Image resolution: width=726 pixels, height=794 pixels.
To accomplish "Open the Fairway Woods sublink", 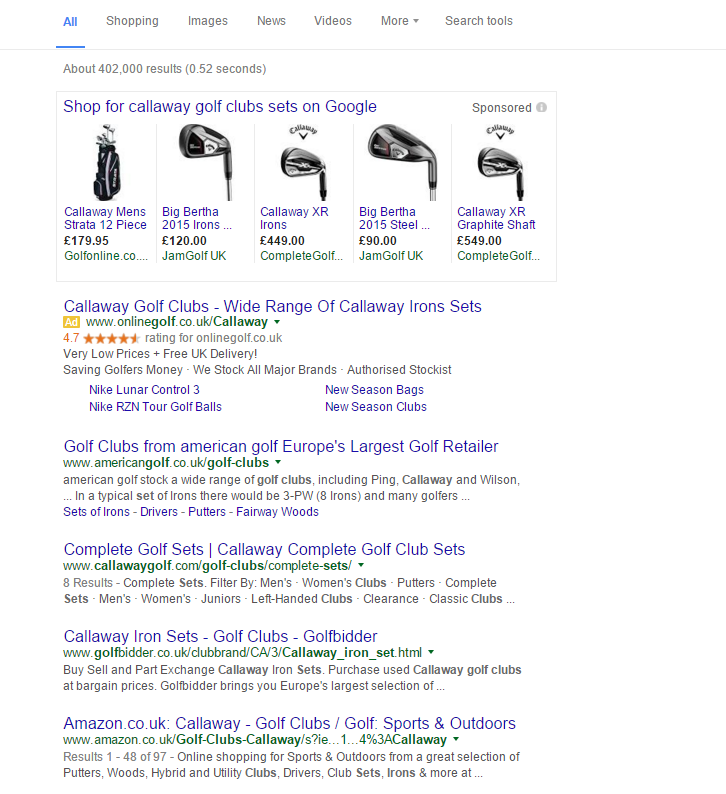I will [x=277, y=512].
